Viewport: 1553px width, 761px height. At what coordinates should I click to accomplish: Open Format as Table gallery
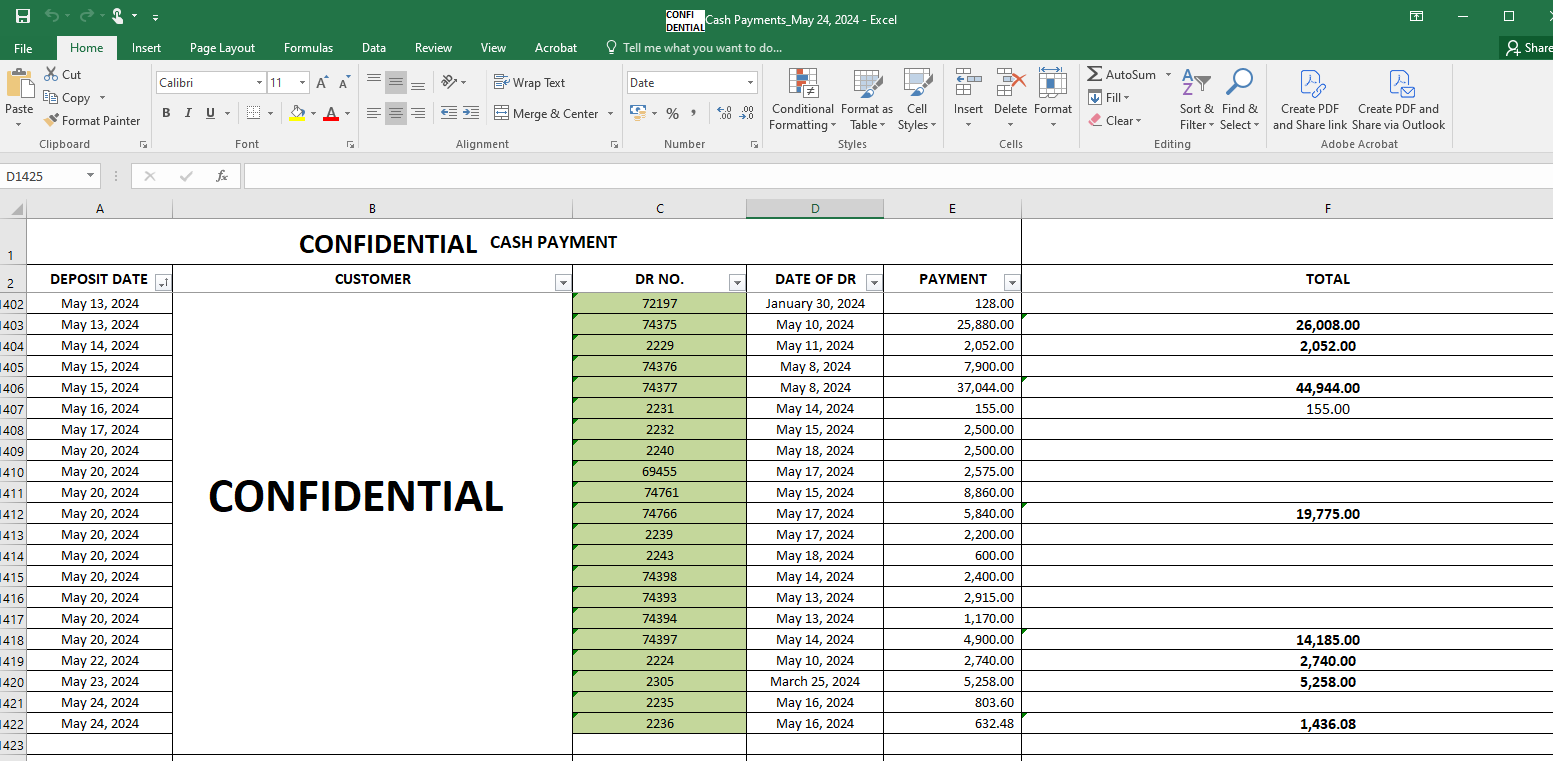click(866, 100)
